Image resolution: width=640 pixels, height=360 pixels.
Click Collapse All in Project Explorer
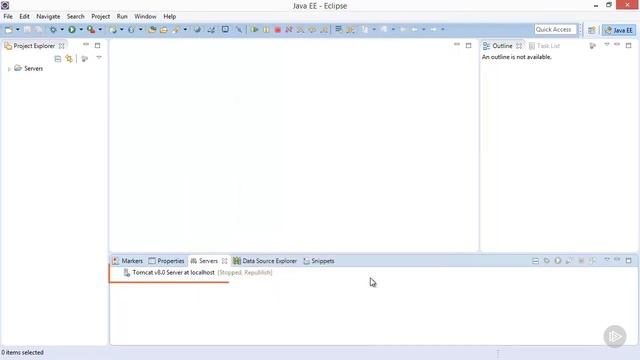(x=58, y=59)
